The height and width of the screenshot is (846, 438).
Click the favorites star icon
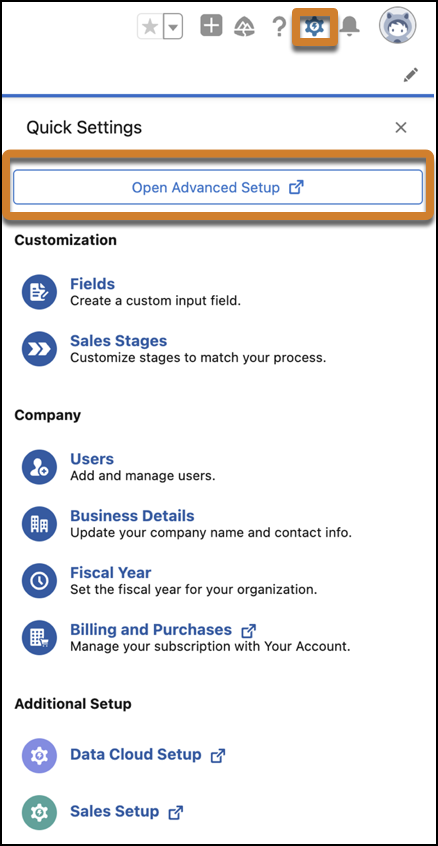[x=150, y=27]
